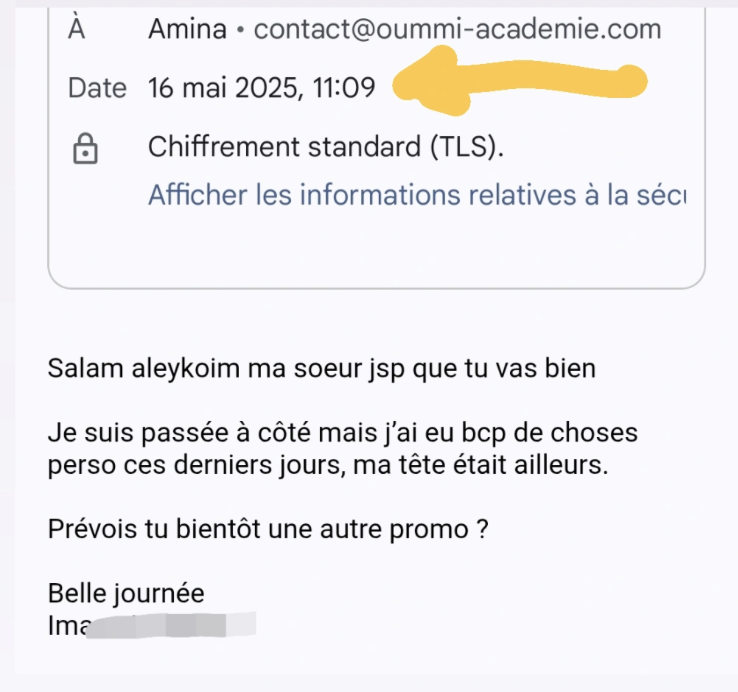
Task: Click the "Chiffrement standard (TLS)." text
Action: (326, 147)
